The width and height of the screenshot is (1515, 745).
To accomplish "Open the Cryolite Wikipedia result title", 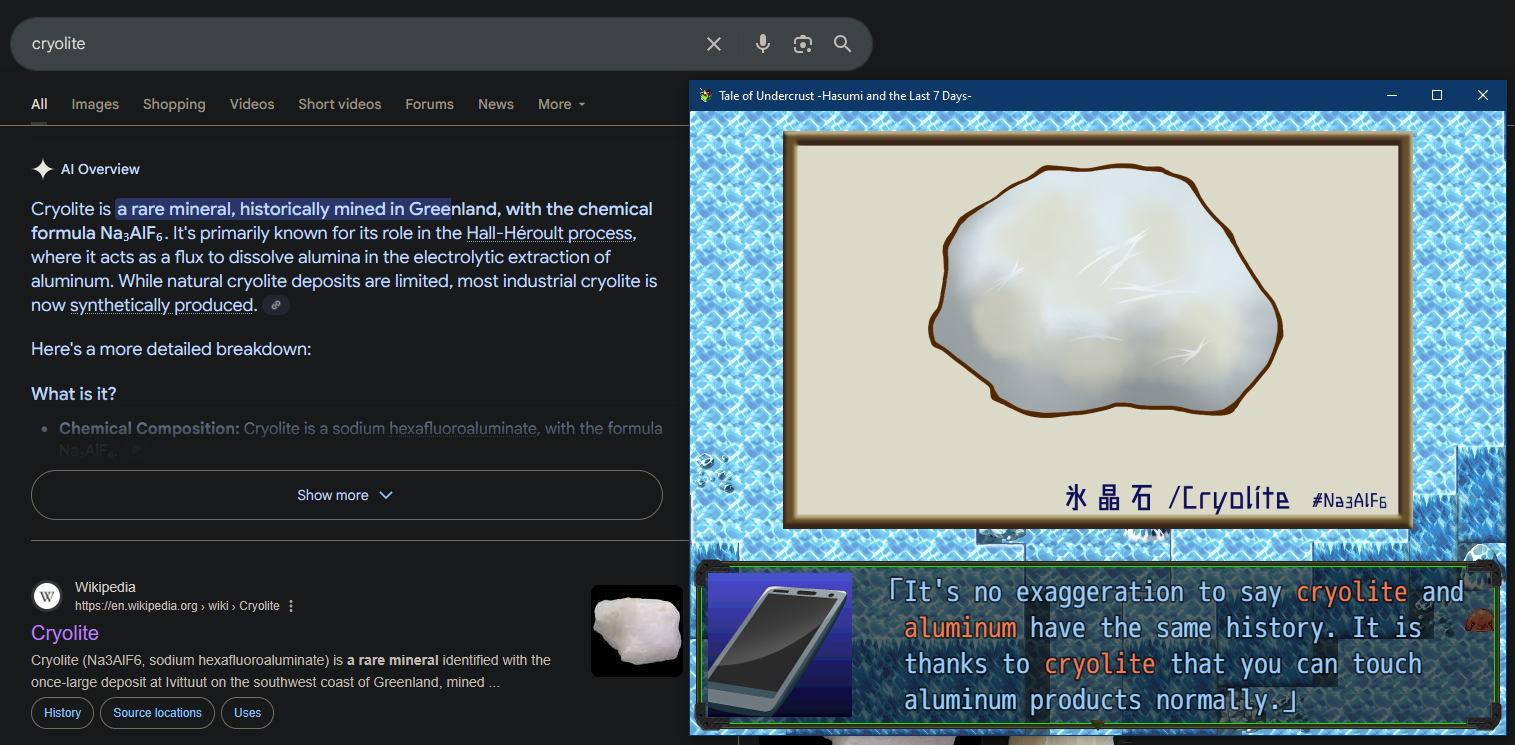I will [x=65, y=633].
